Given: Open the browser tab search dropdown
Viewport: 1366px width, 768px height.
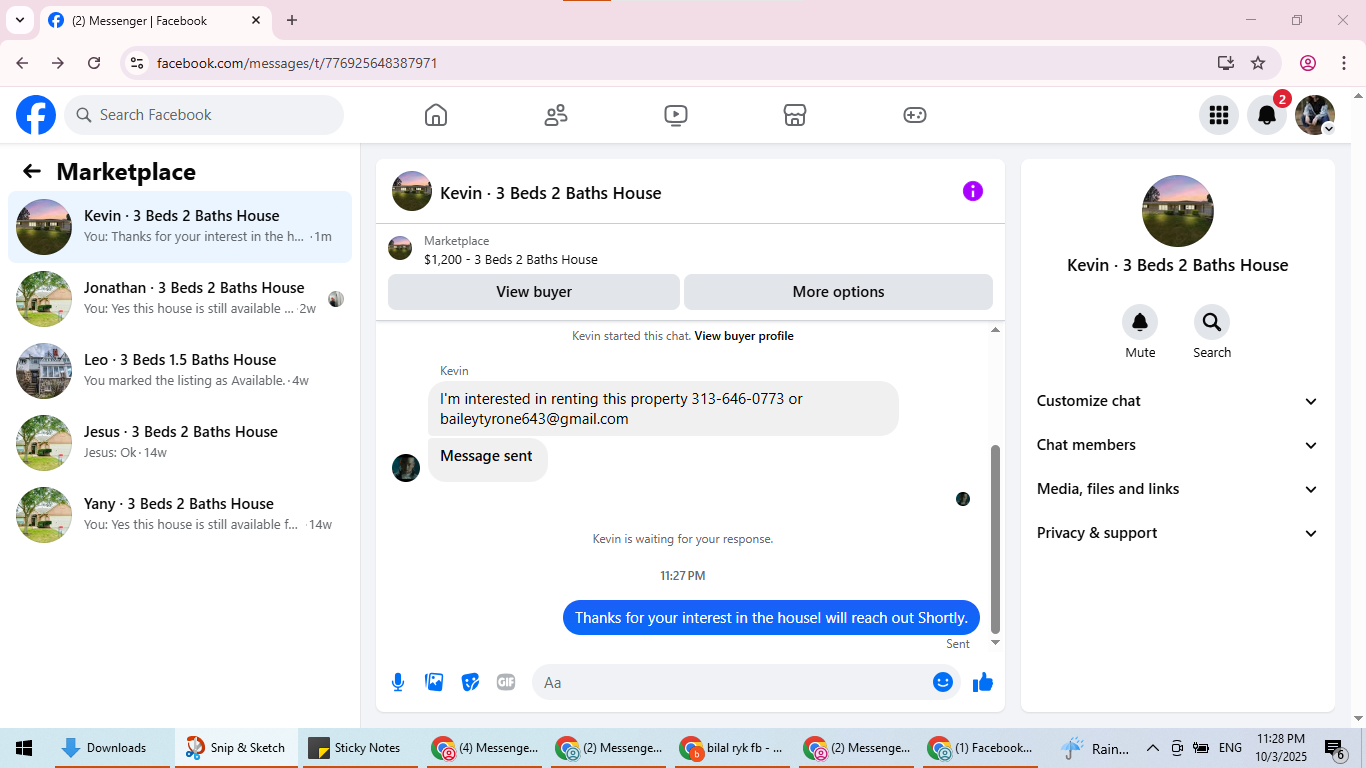Looking at the screenshot, I should tap(19, 20).
